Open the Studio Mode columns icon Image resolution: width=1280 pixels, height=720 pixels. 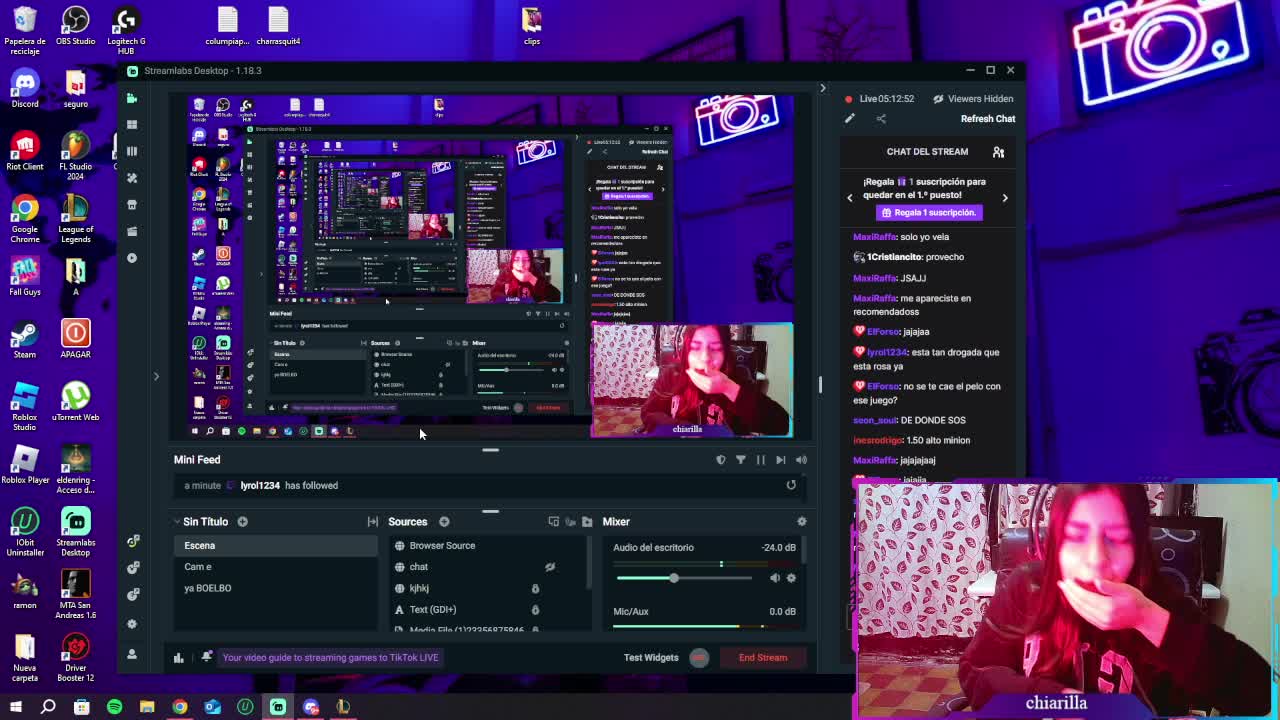(132, 151)
